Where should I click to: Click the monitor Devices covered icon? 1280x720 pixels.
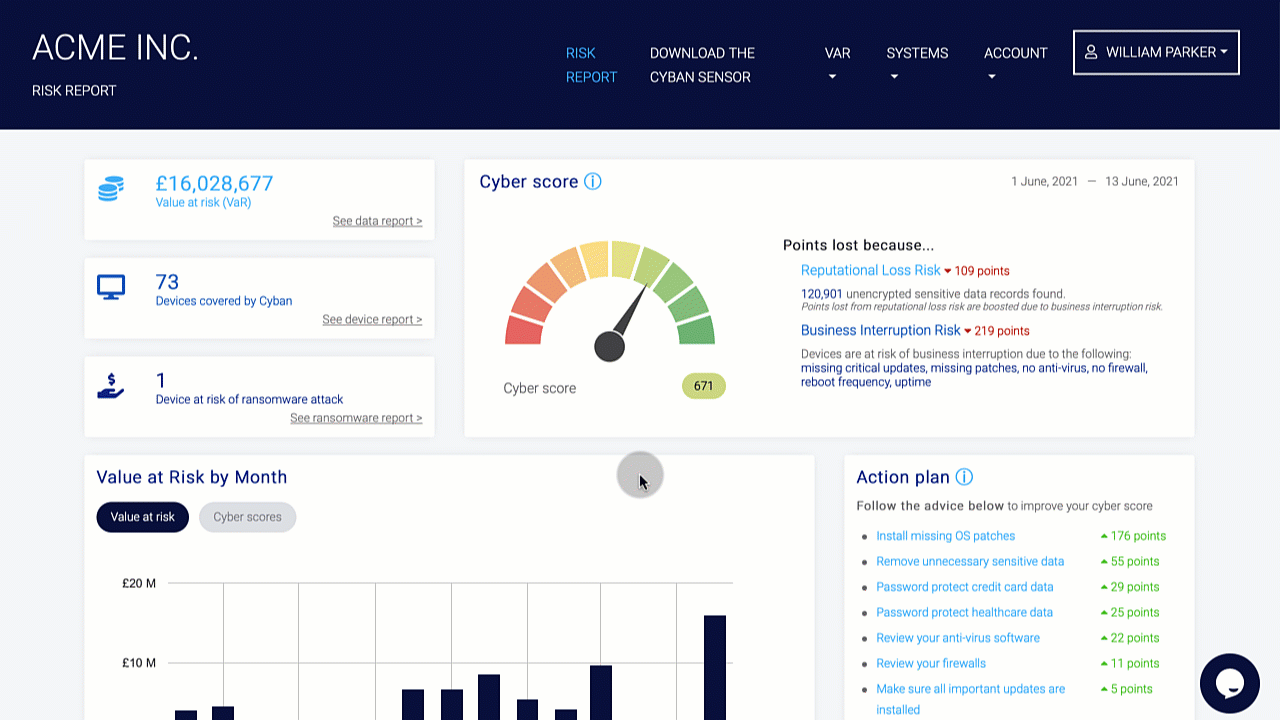(x=111, y=287)
